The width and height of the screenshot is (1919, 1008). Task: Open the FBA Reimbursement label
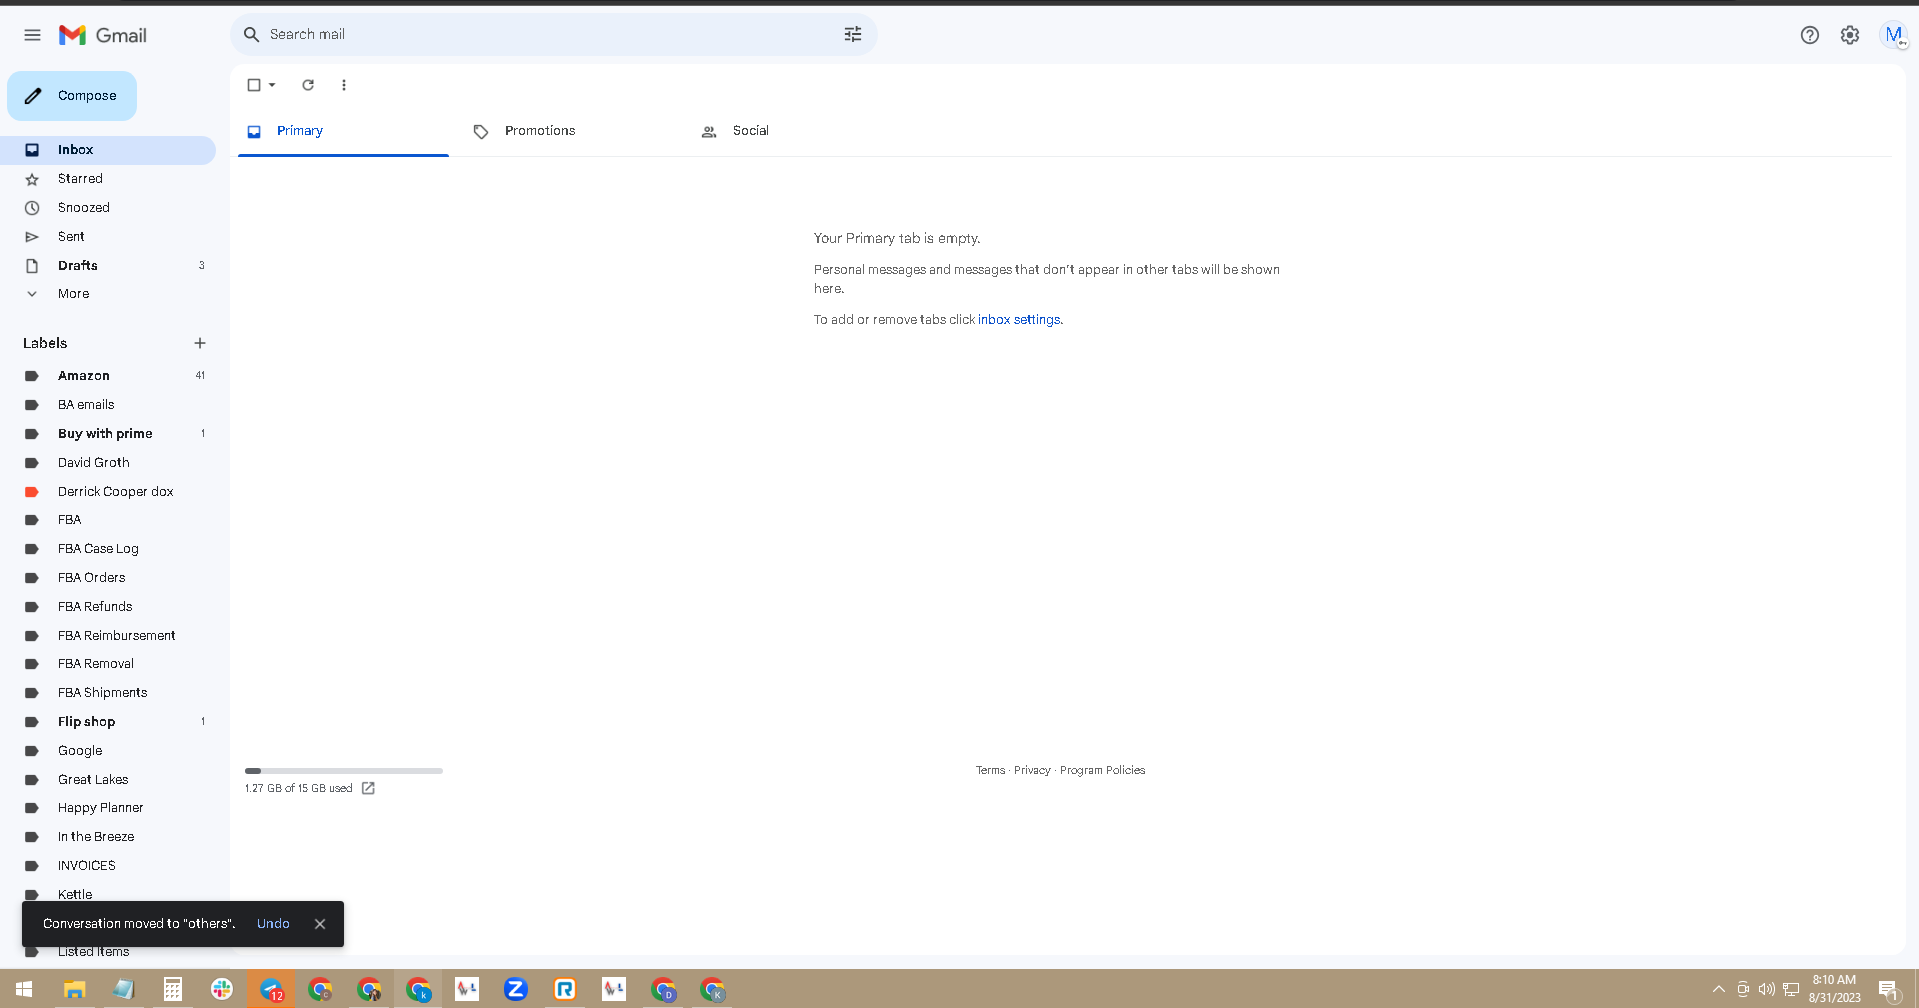point(108,636)
